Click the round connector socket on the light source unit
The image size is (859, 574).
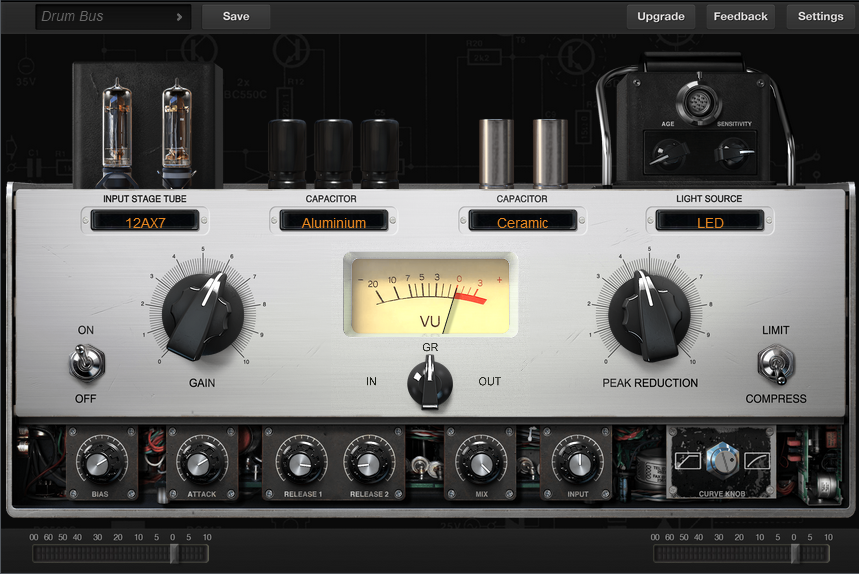click(698, 102)
